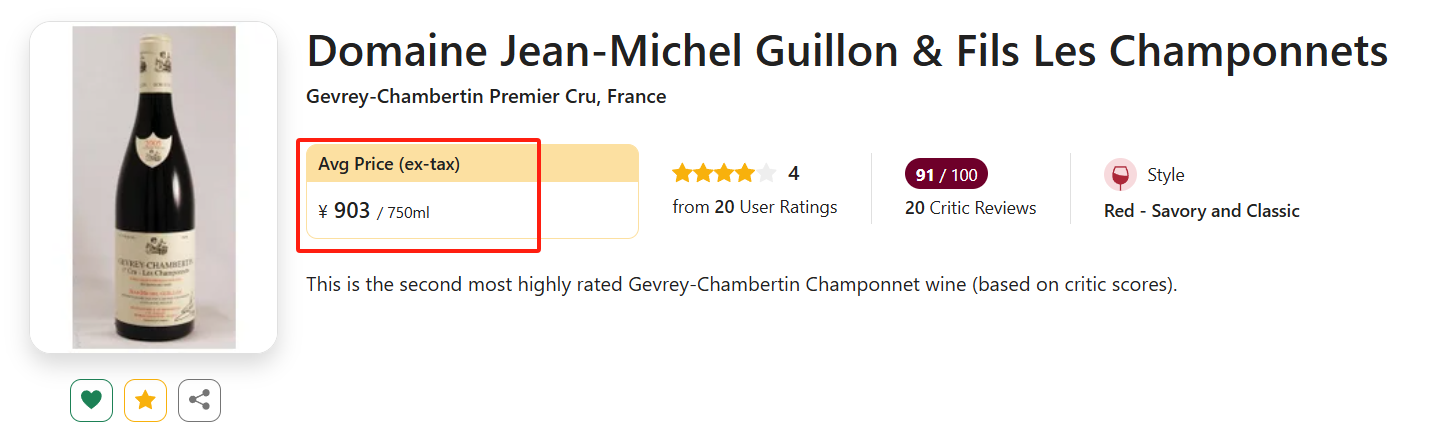
Task: Open the wine bottle thumbnail image
Action: point(154,187)
